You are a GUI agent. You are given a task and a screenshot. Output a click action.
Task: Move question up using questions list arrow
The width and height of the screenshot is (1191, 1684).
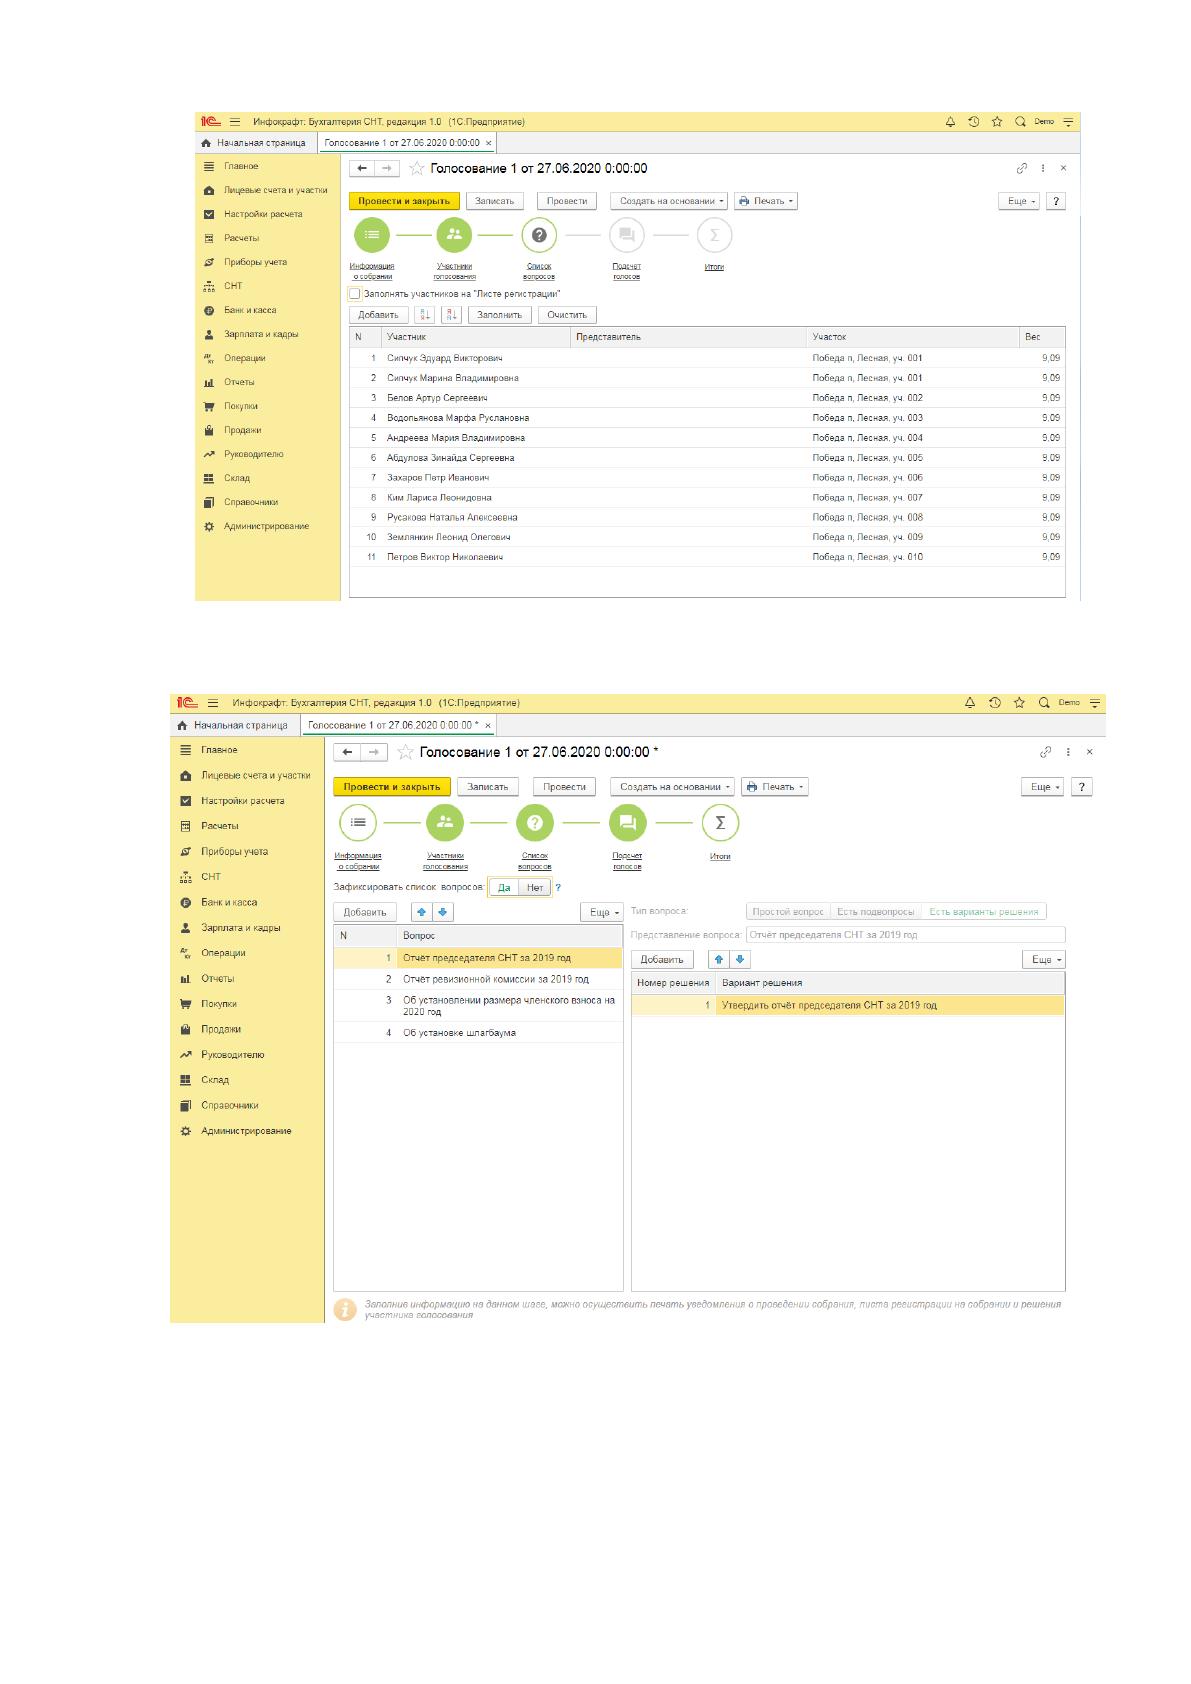(421, 912)
